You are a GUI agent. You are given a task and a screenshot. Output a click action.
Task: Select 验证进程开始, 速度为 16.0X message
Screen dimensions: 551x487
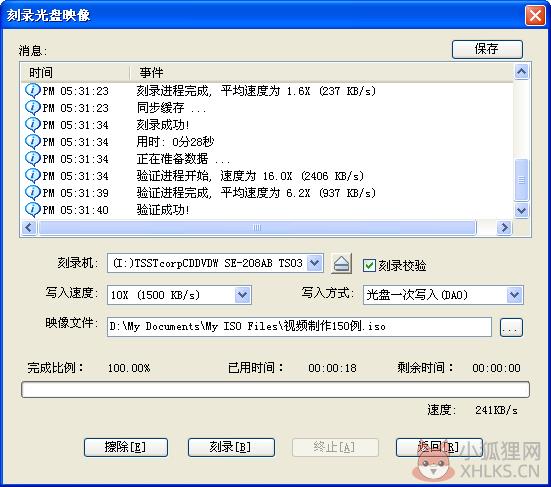pyautogui.click(x=250, y=176)
